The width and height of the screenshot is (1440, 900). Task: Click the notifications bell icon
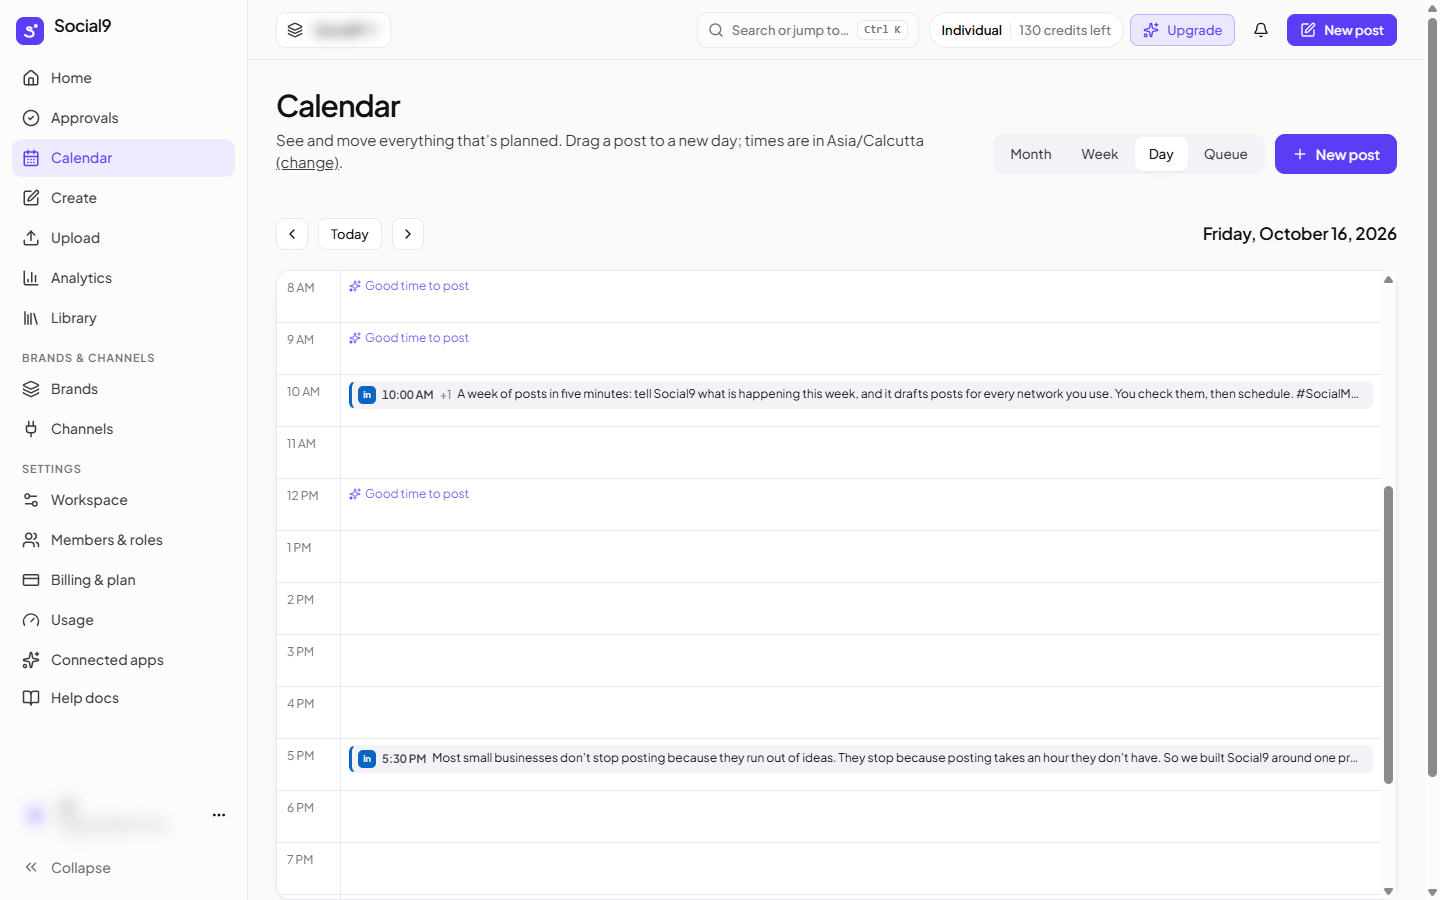(x=1261, y=30)
